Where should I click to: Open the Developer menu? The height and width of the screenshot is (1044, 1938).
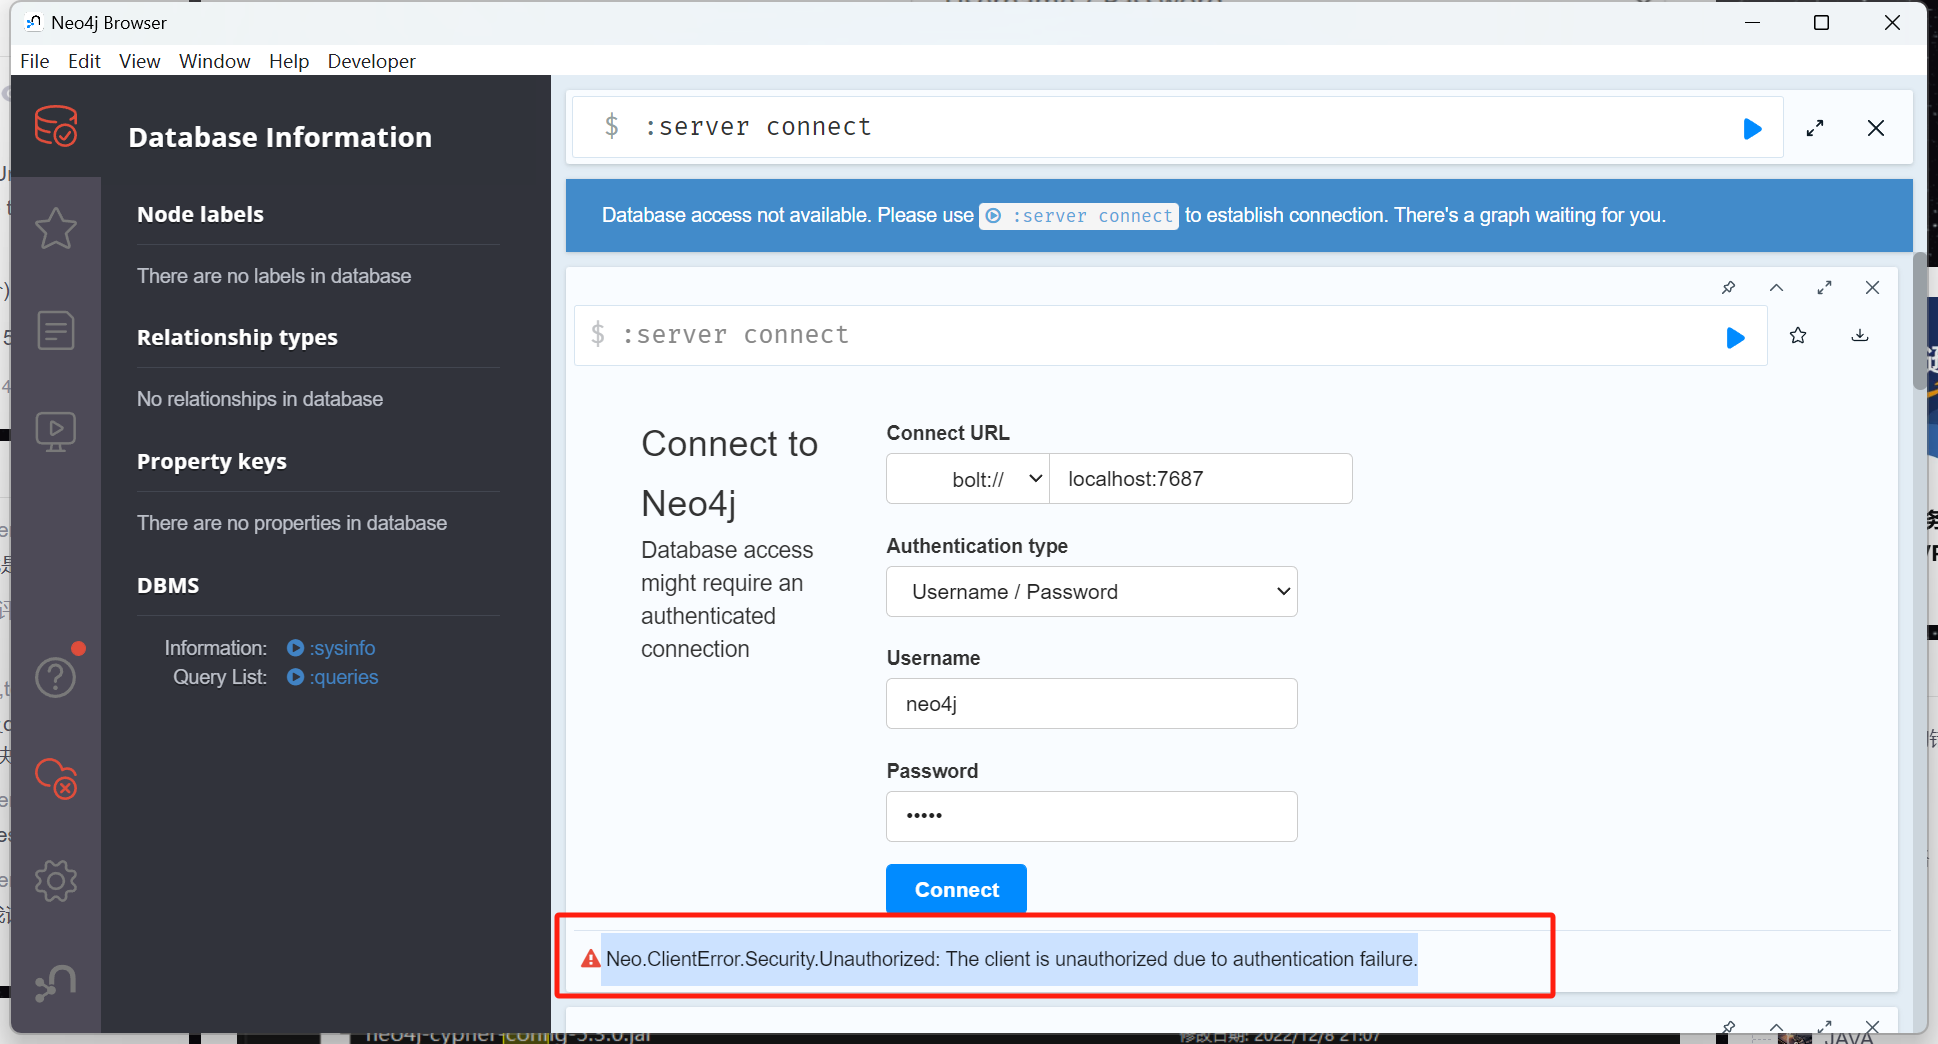point(372,61)
